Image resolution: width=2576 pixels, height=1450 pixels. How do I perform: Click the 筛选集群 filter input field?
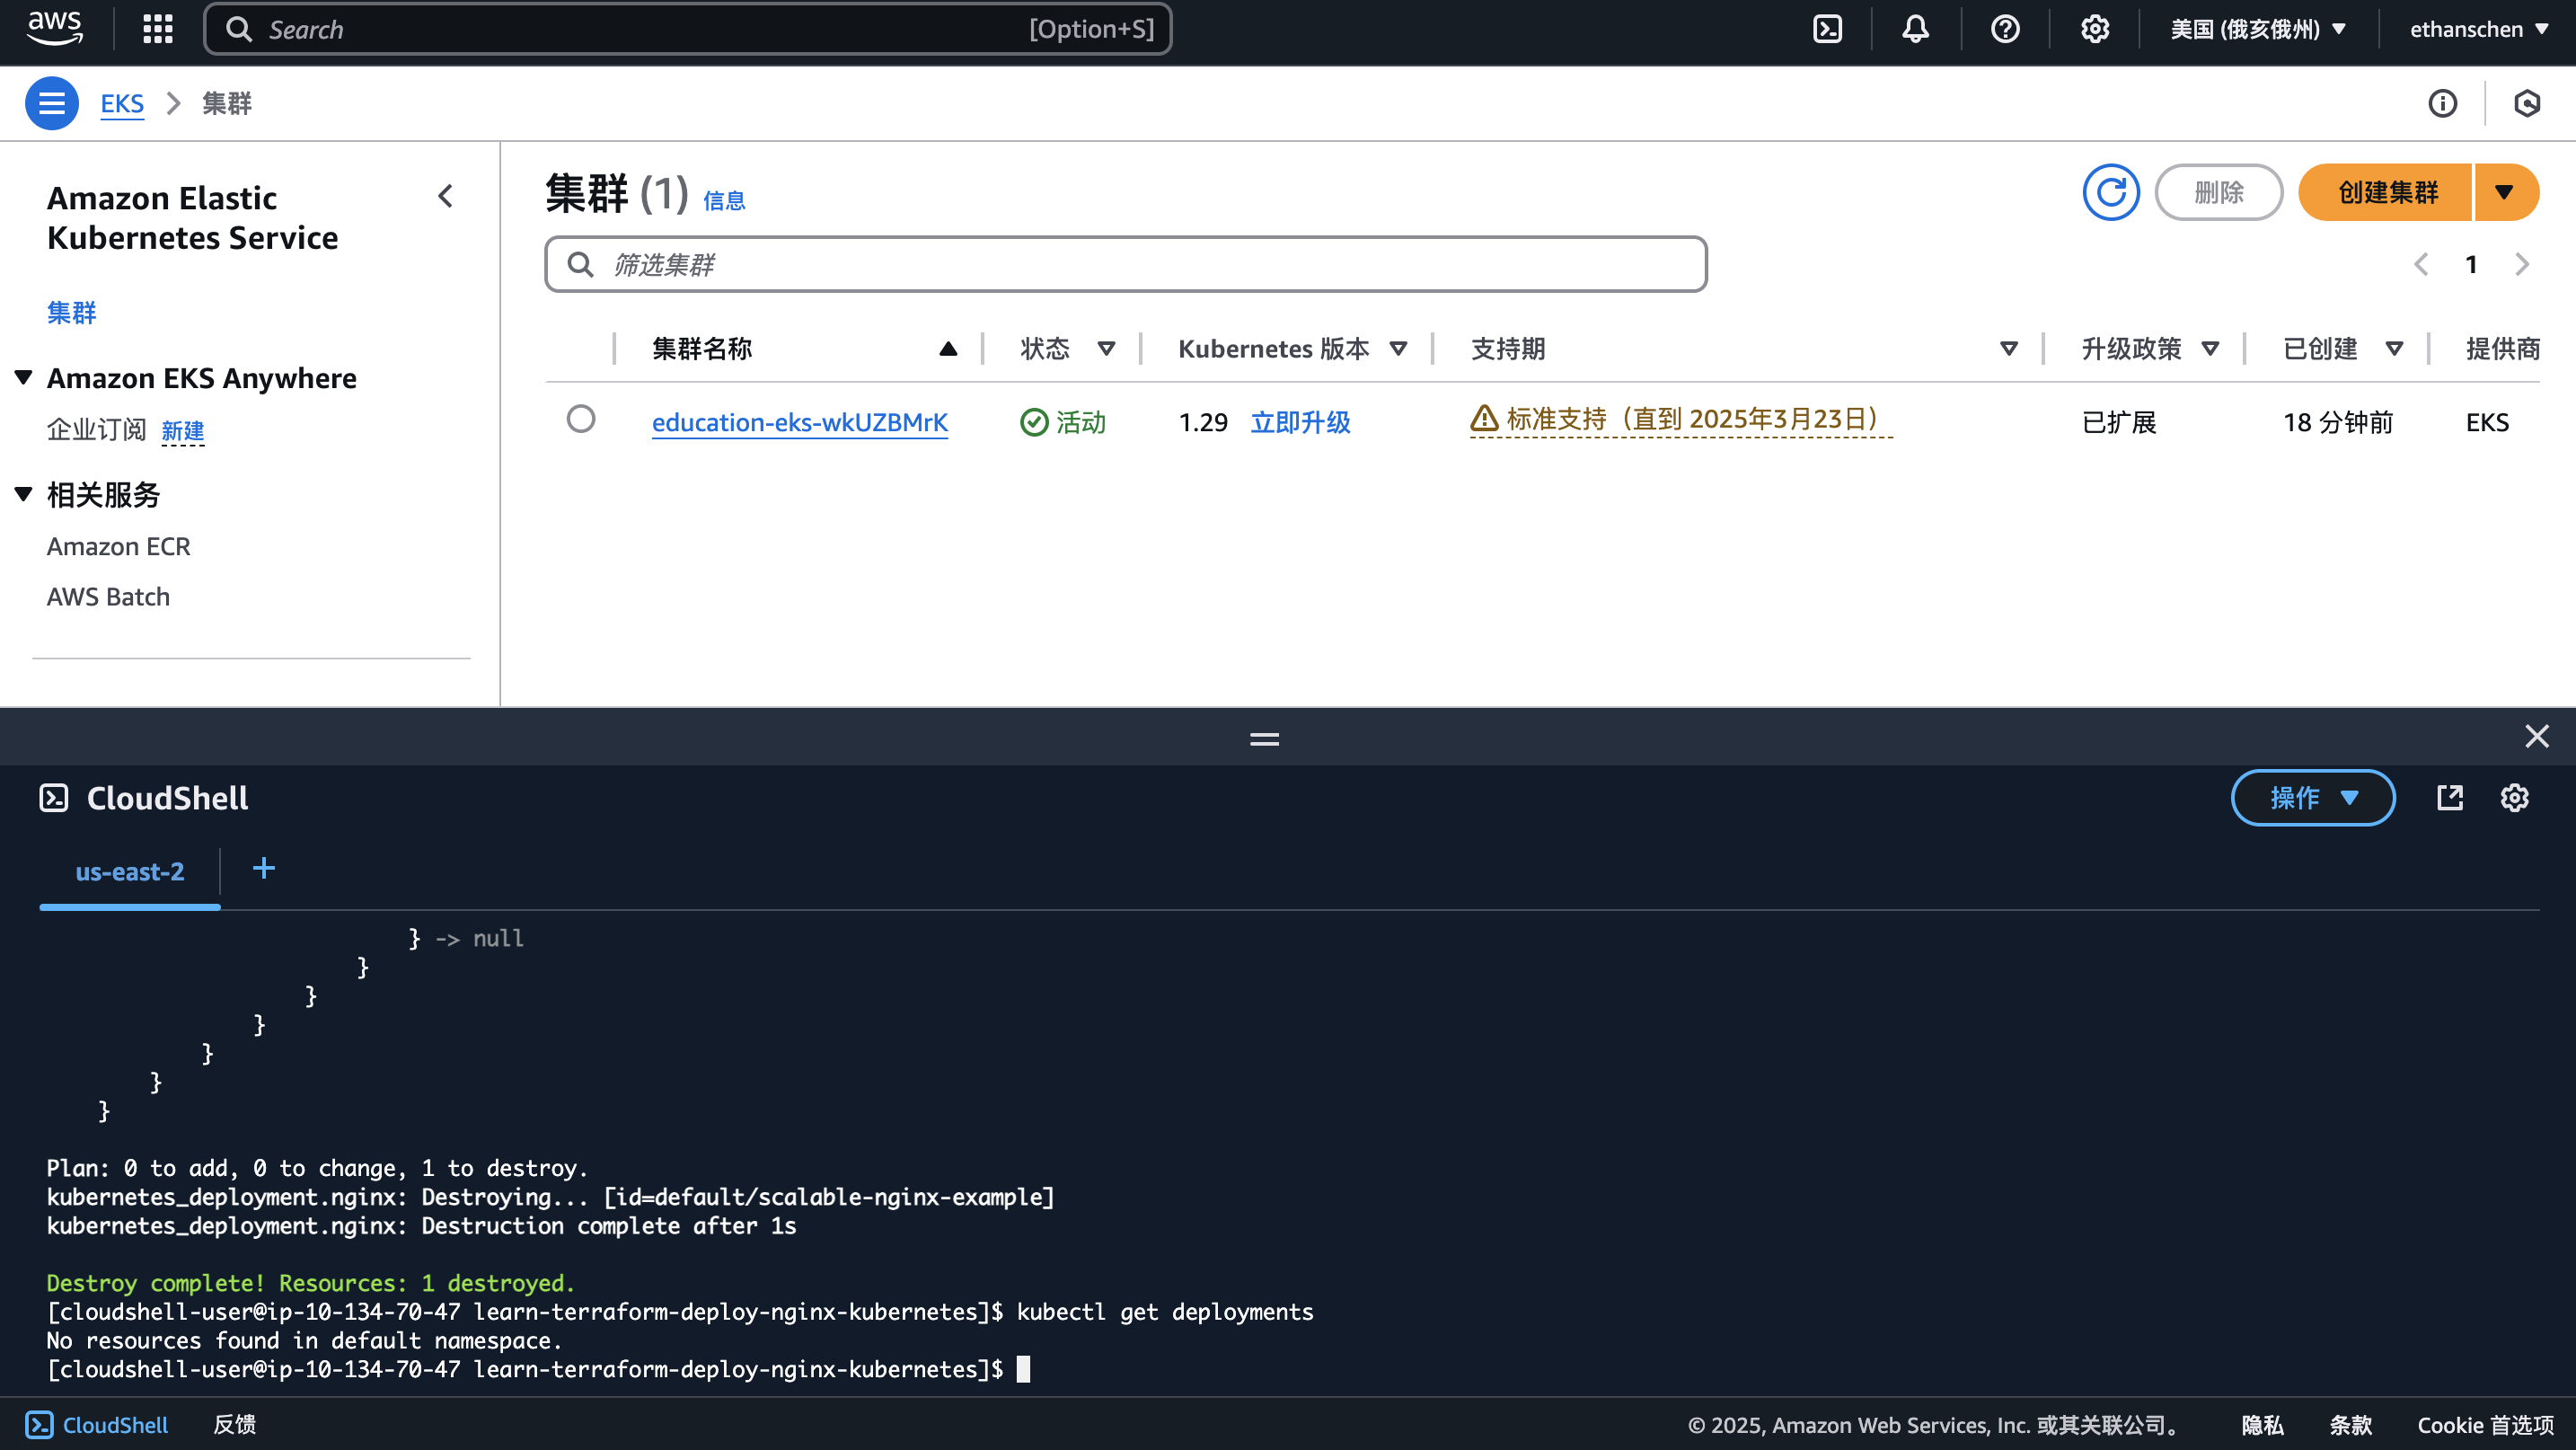(x=1124, y=263)
